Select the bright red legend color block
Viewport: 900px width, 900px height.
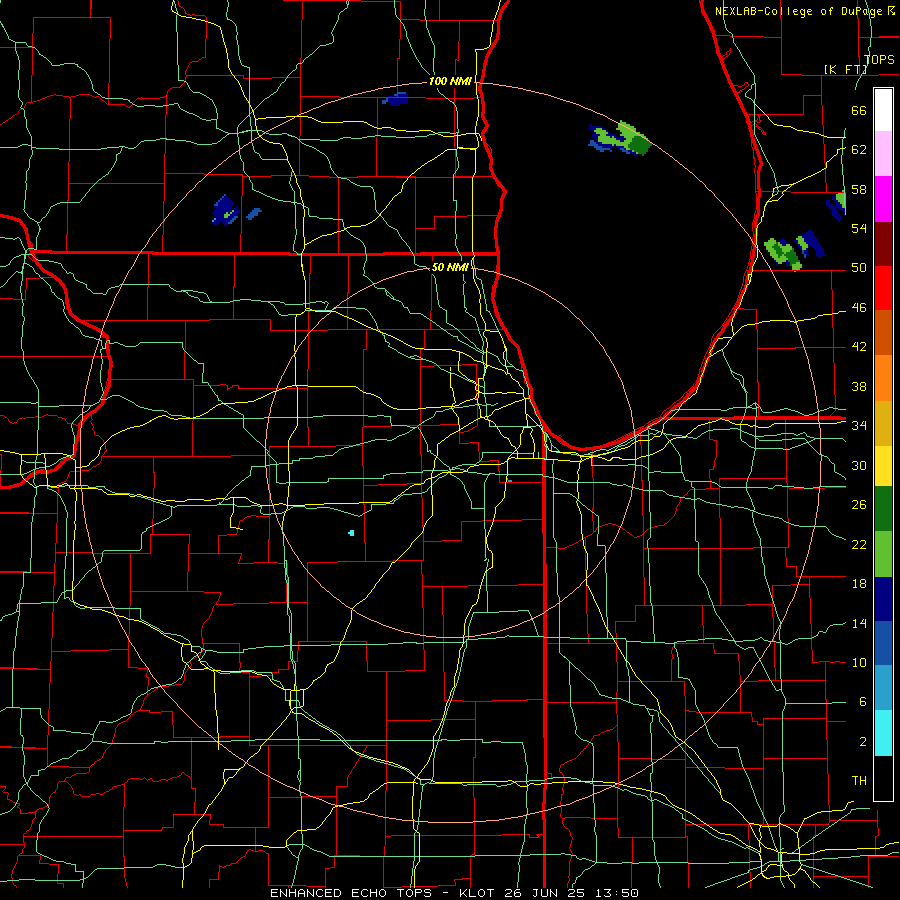pyautogui.click(x=883, y=288)
